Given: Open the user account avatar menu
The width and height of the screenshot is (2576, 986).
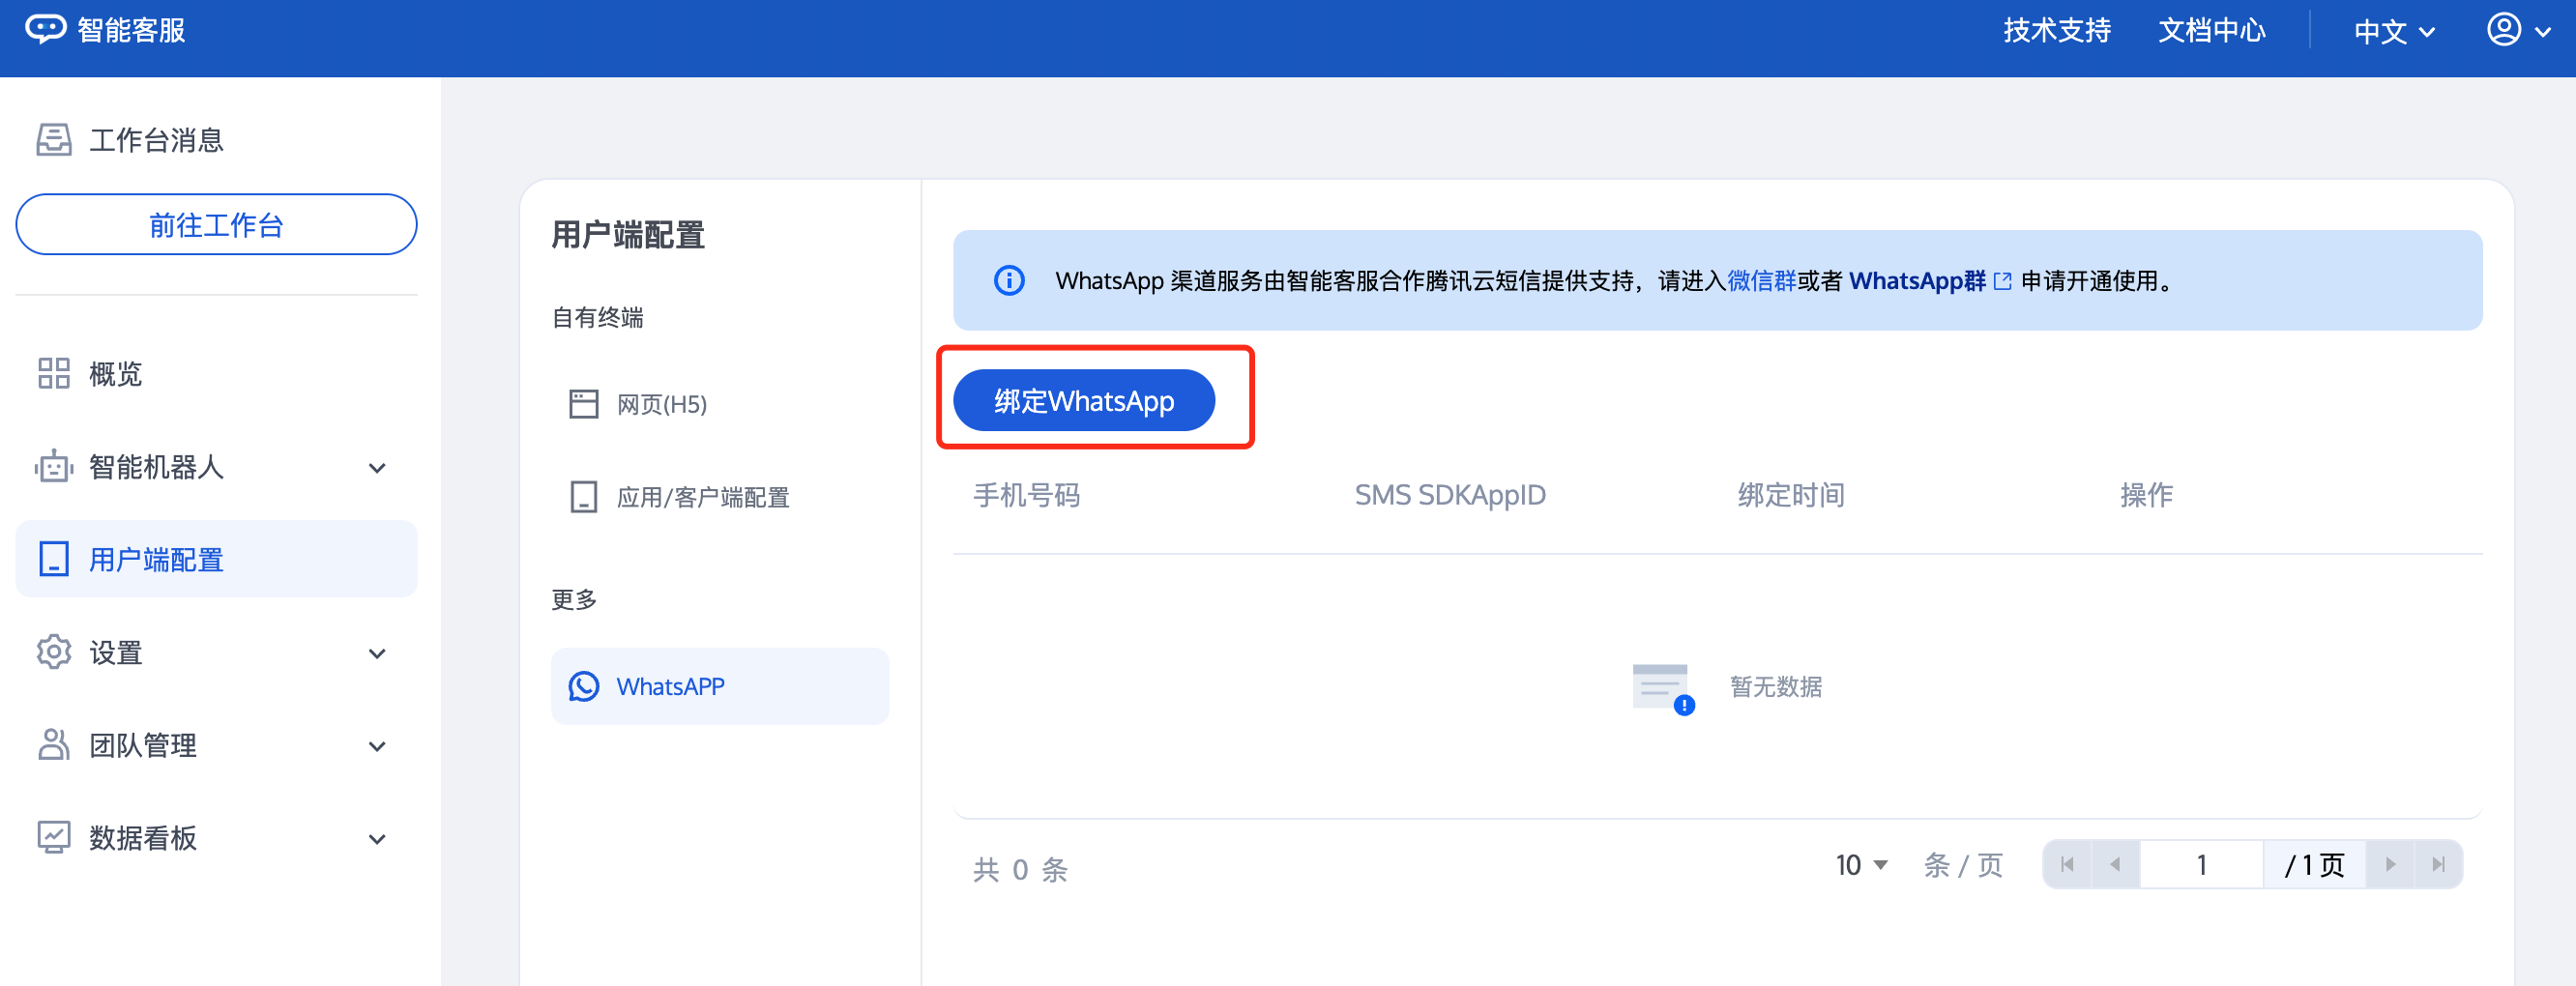Looking at the screenshot, I should pyautogui.click(x=2503, y=30).
